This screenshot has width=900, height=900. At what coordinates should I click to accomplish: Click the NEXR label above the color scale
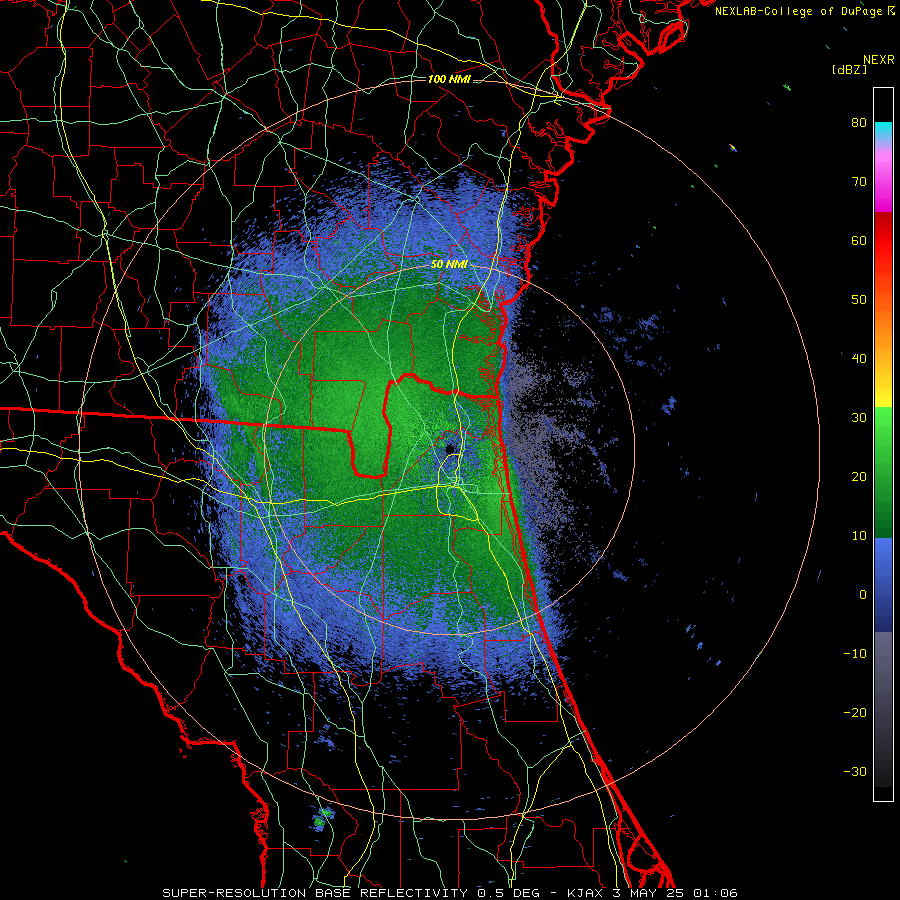(879, 60)
